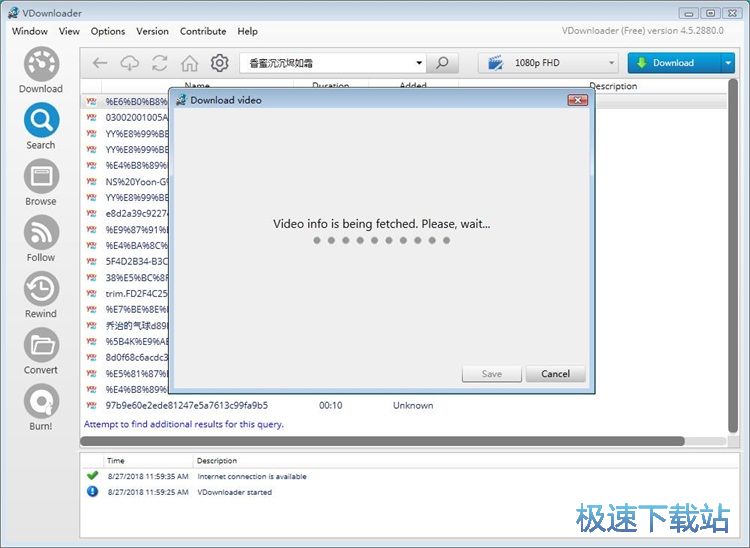This screenshot has height=548, width=750.
Task: Open settings with the gear icon
Action: [220, 63]
